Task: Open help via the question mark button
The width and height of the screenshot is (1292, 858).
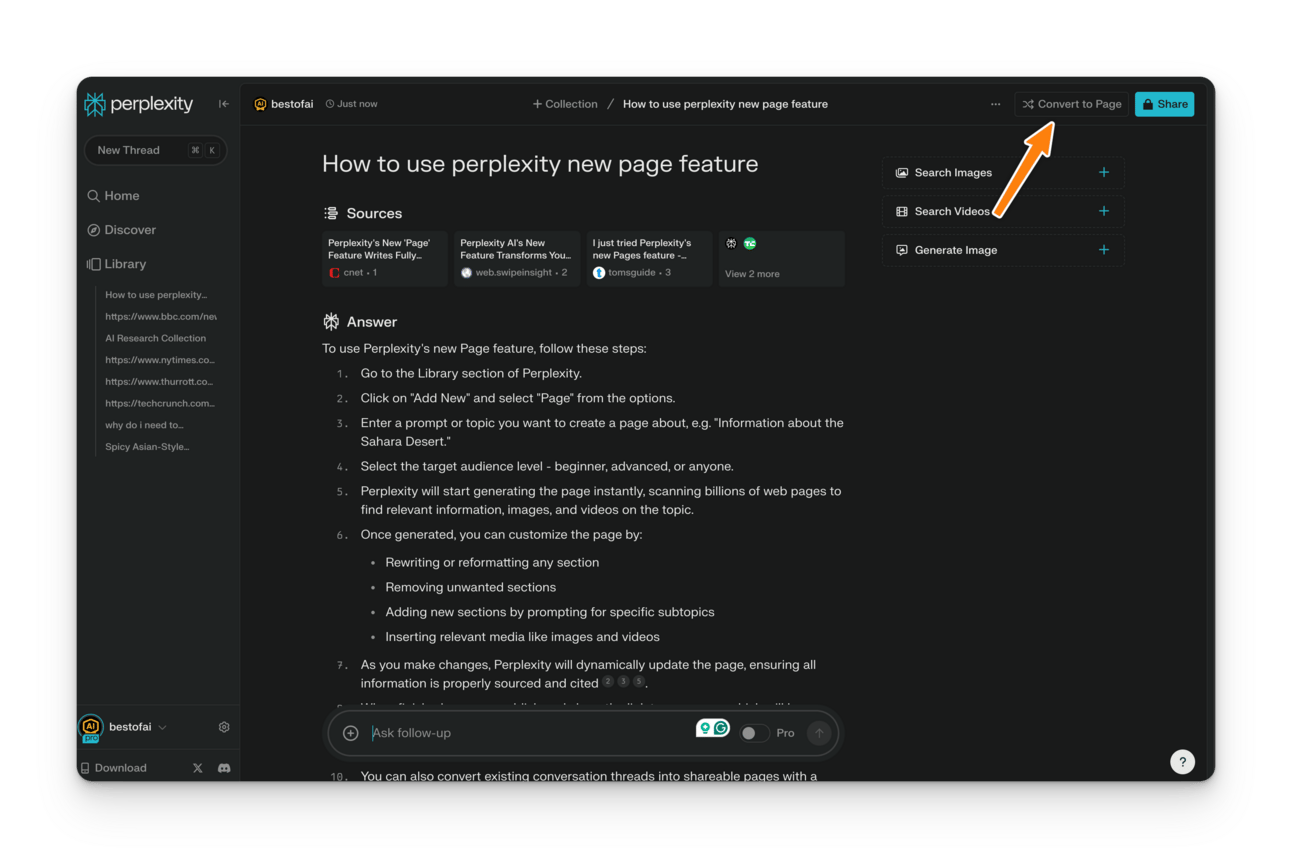Action: click(x=1182, y=762)
